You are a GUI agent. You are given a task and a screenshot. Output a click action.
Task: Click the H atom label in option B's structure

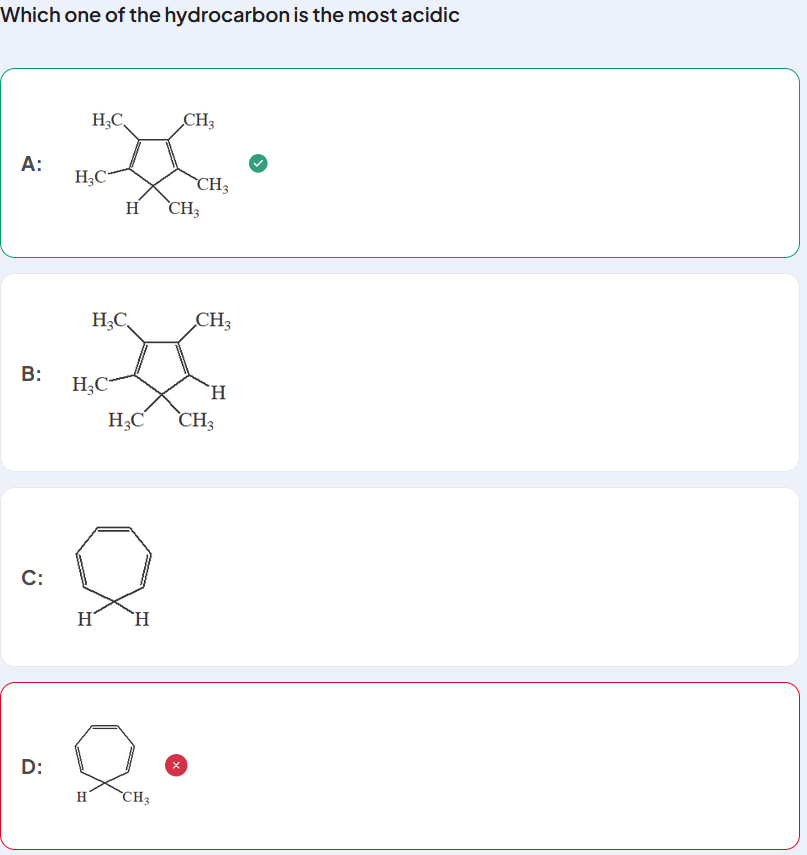pos(218,393)
